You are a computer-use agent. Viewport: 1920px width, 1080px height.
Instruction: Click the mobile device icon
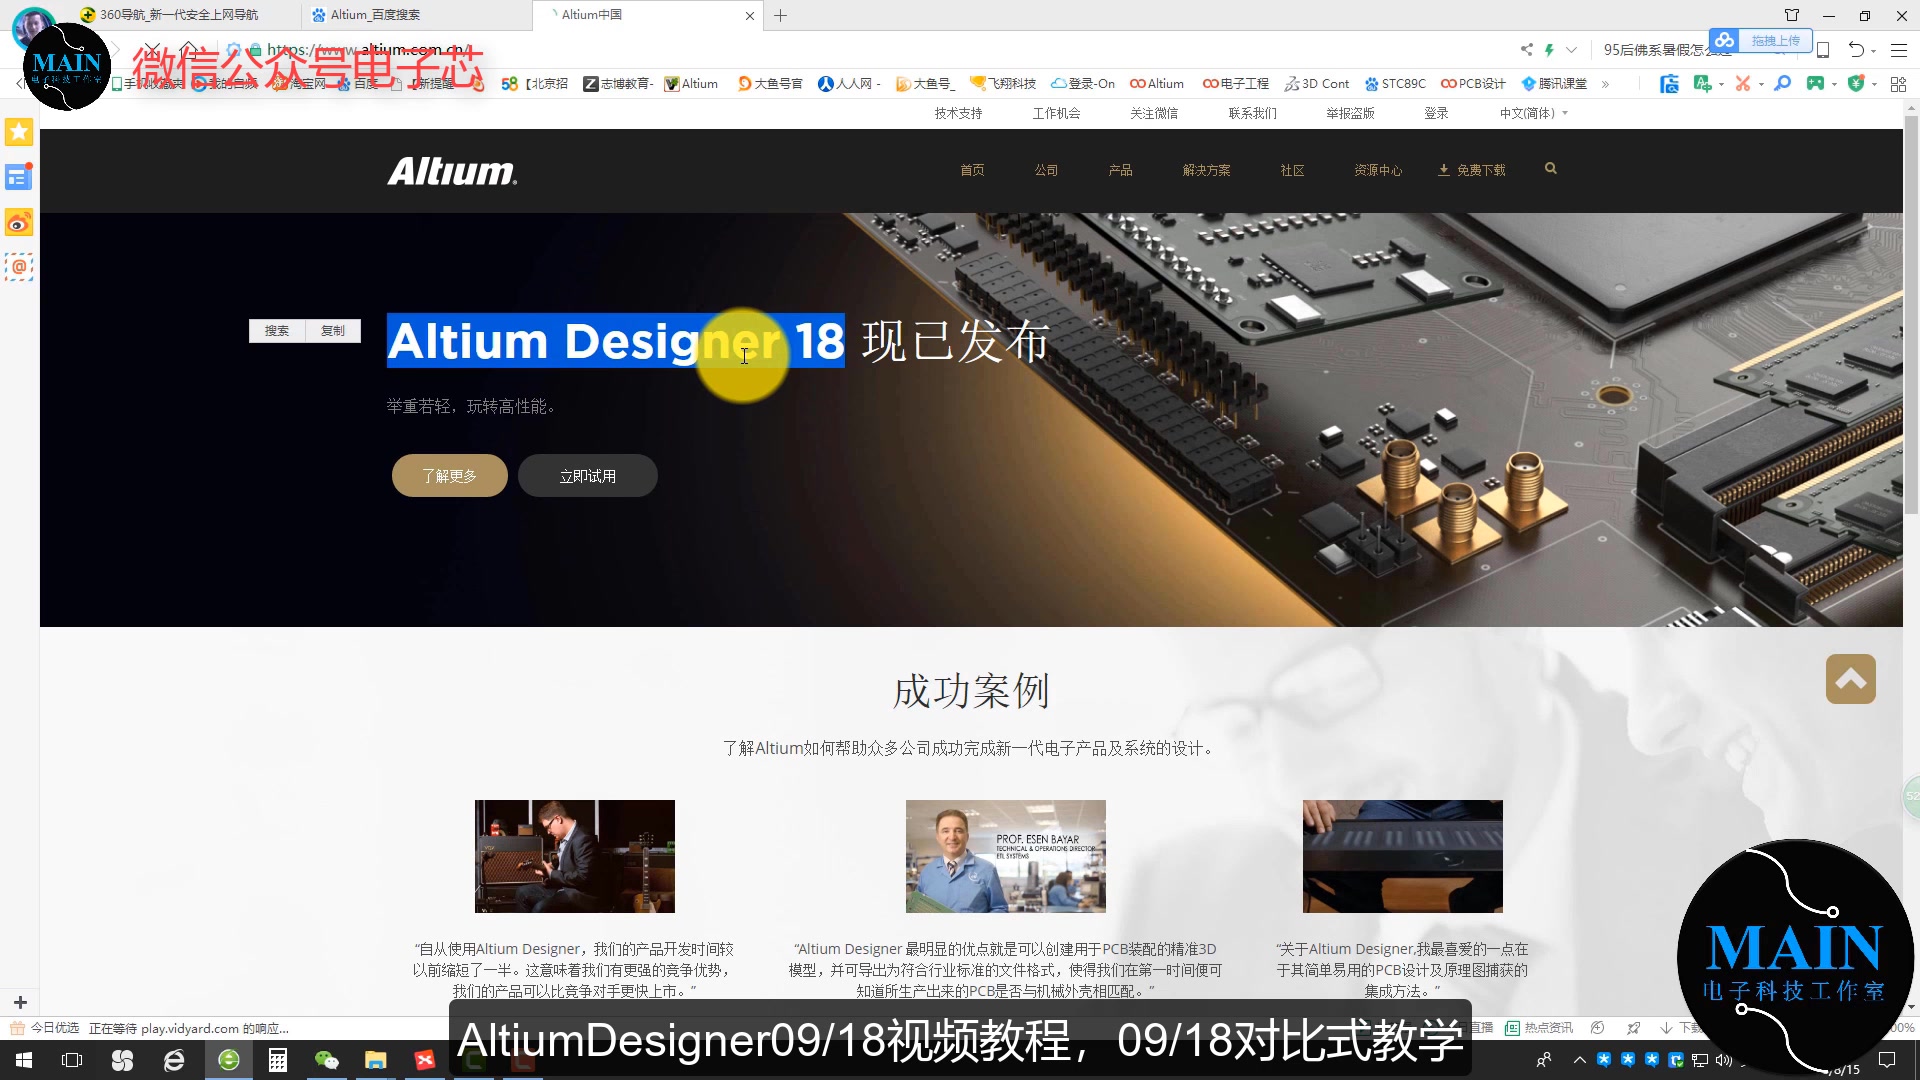point(1823,50)
